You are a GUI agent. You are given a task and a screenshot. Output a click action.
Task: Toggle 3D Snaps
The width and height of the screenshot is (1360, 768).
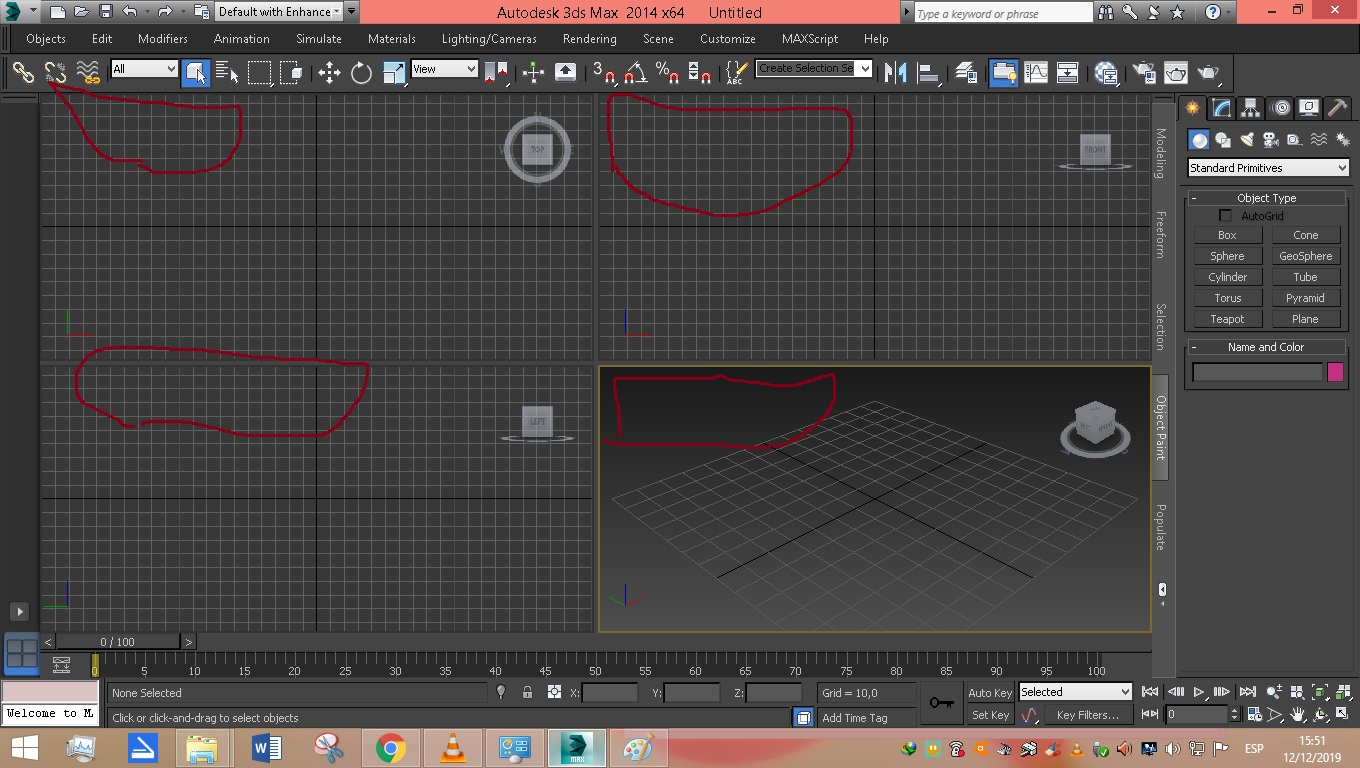coord(603,72)
